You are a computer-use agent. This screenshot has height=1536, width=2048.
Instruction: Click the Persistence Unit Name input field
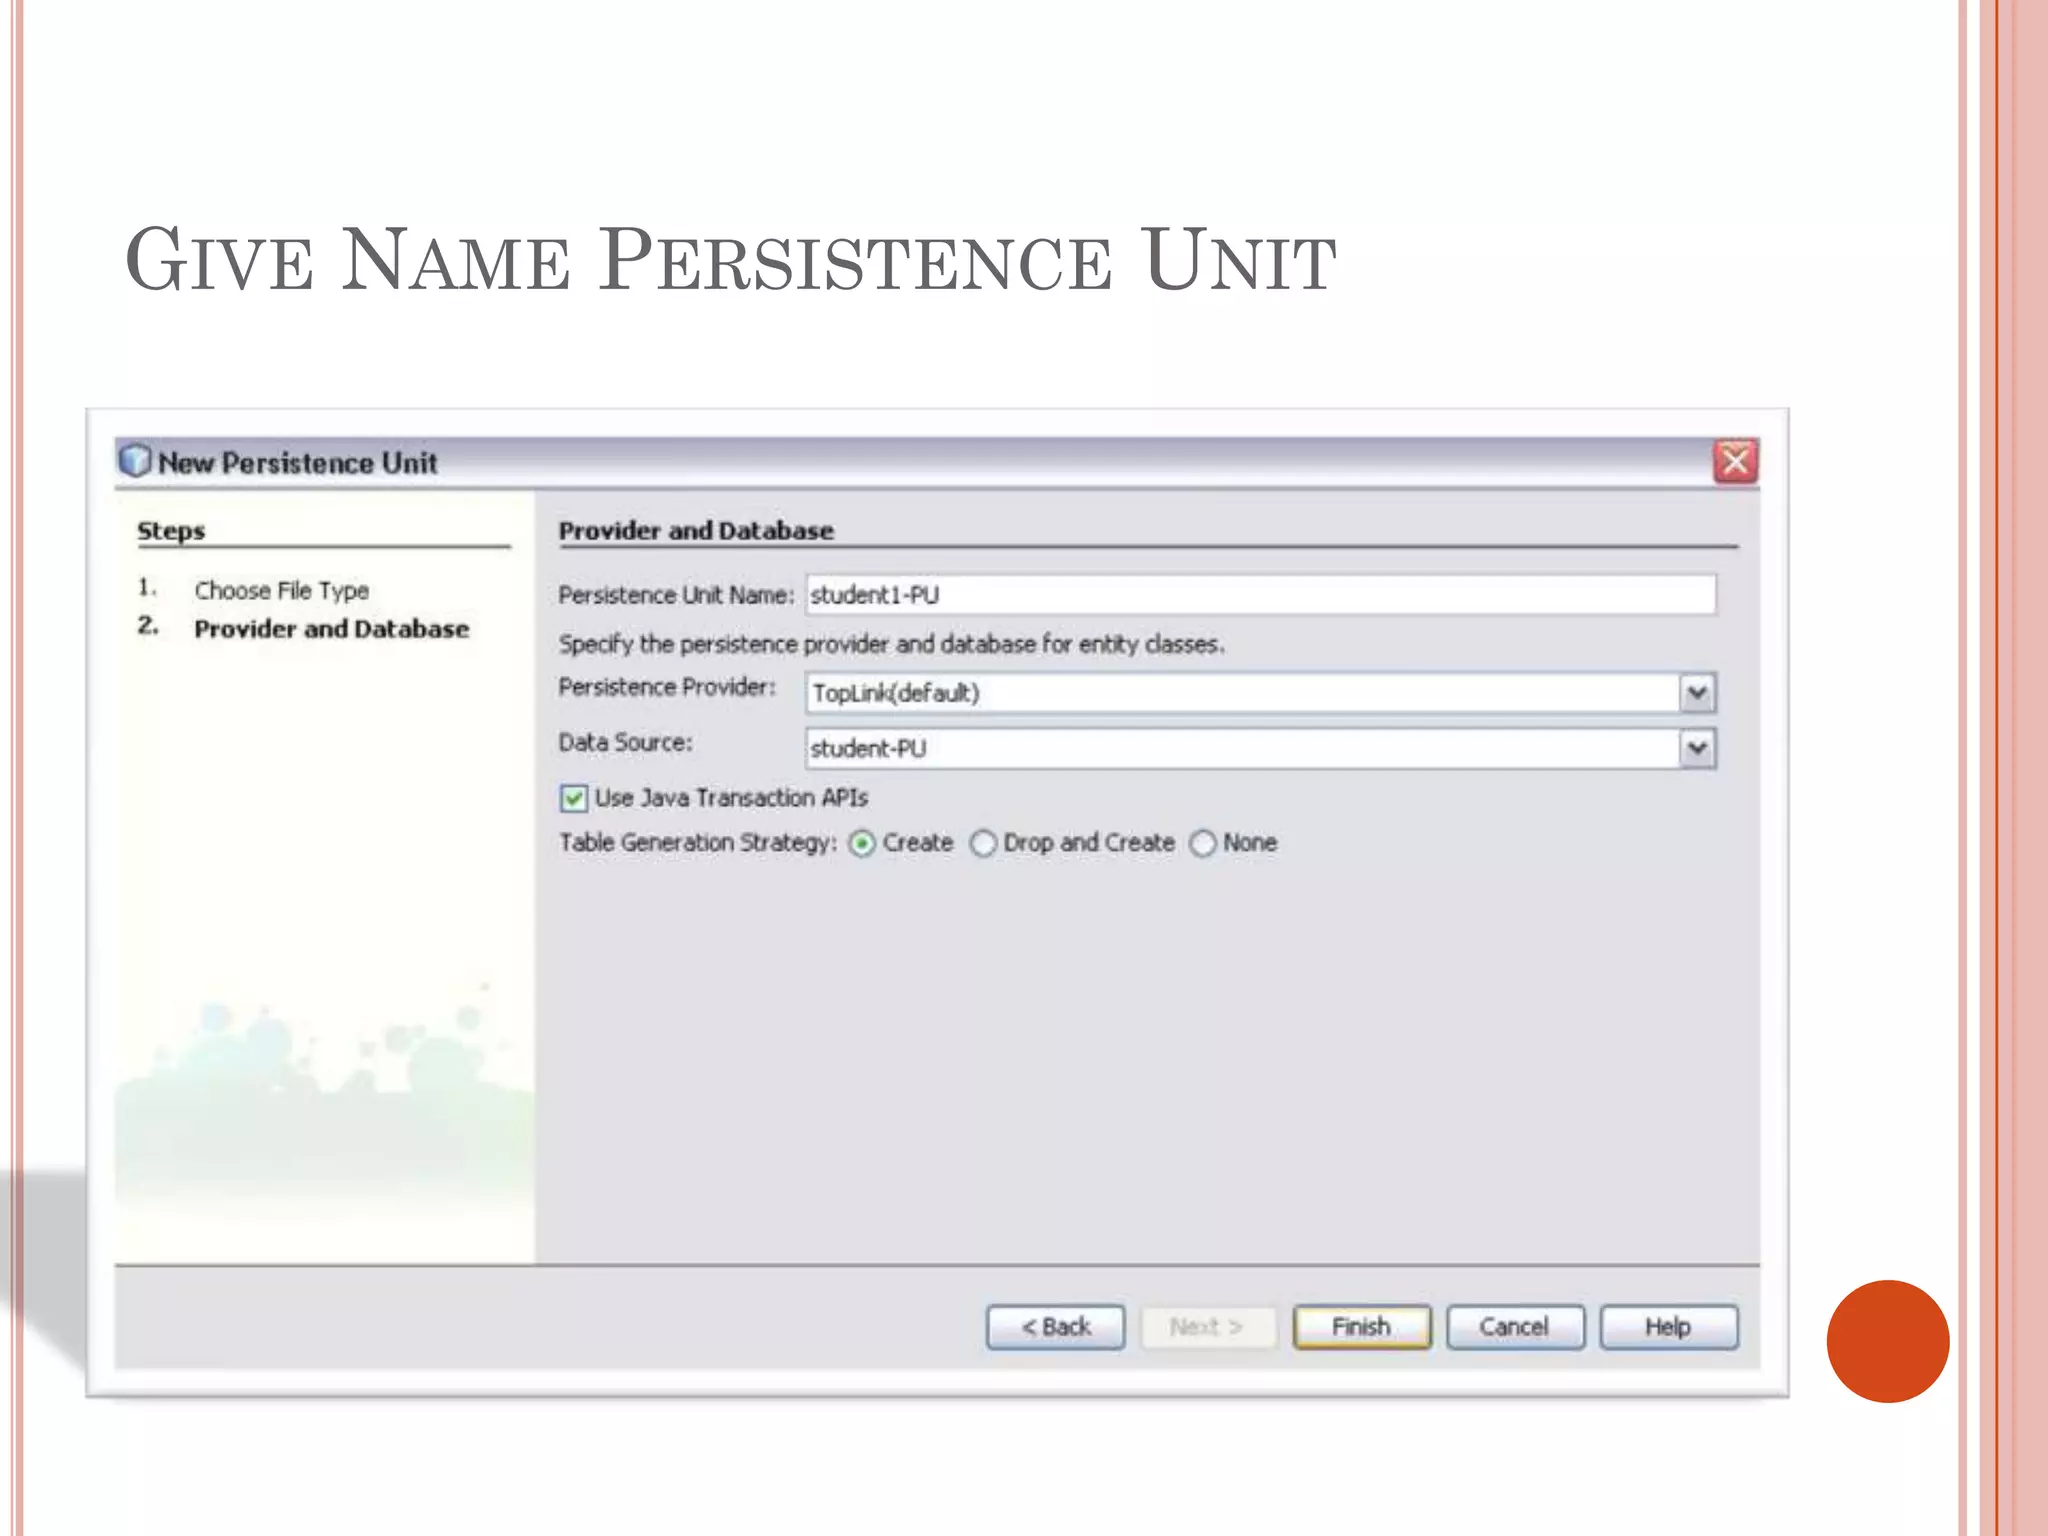click(x=1261, y=594)
